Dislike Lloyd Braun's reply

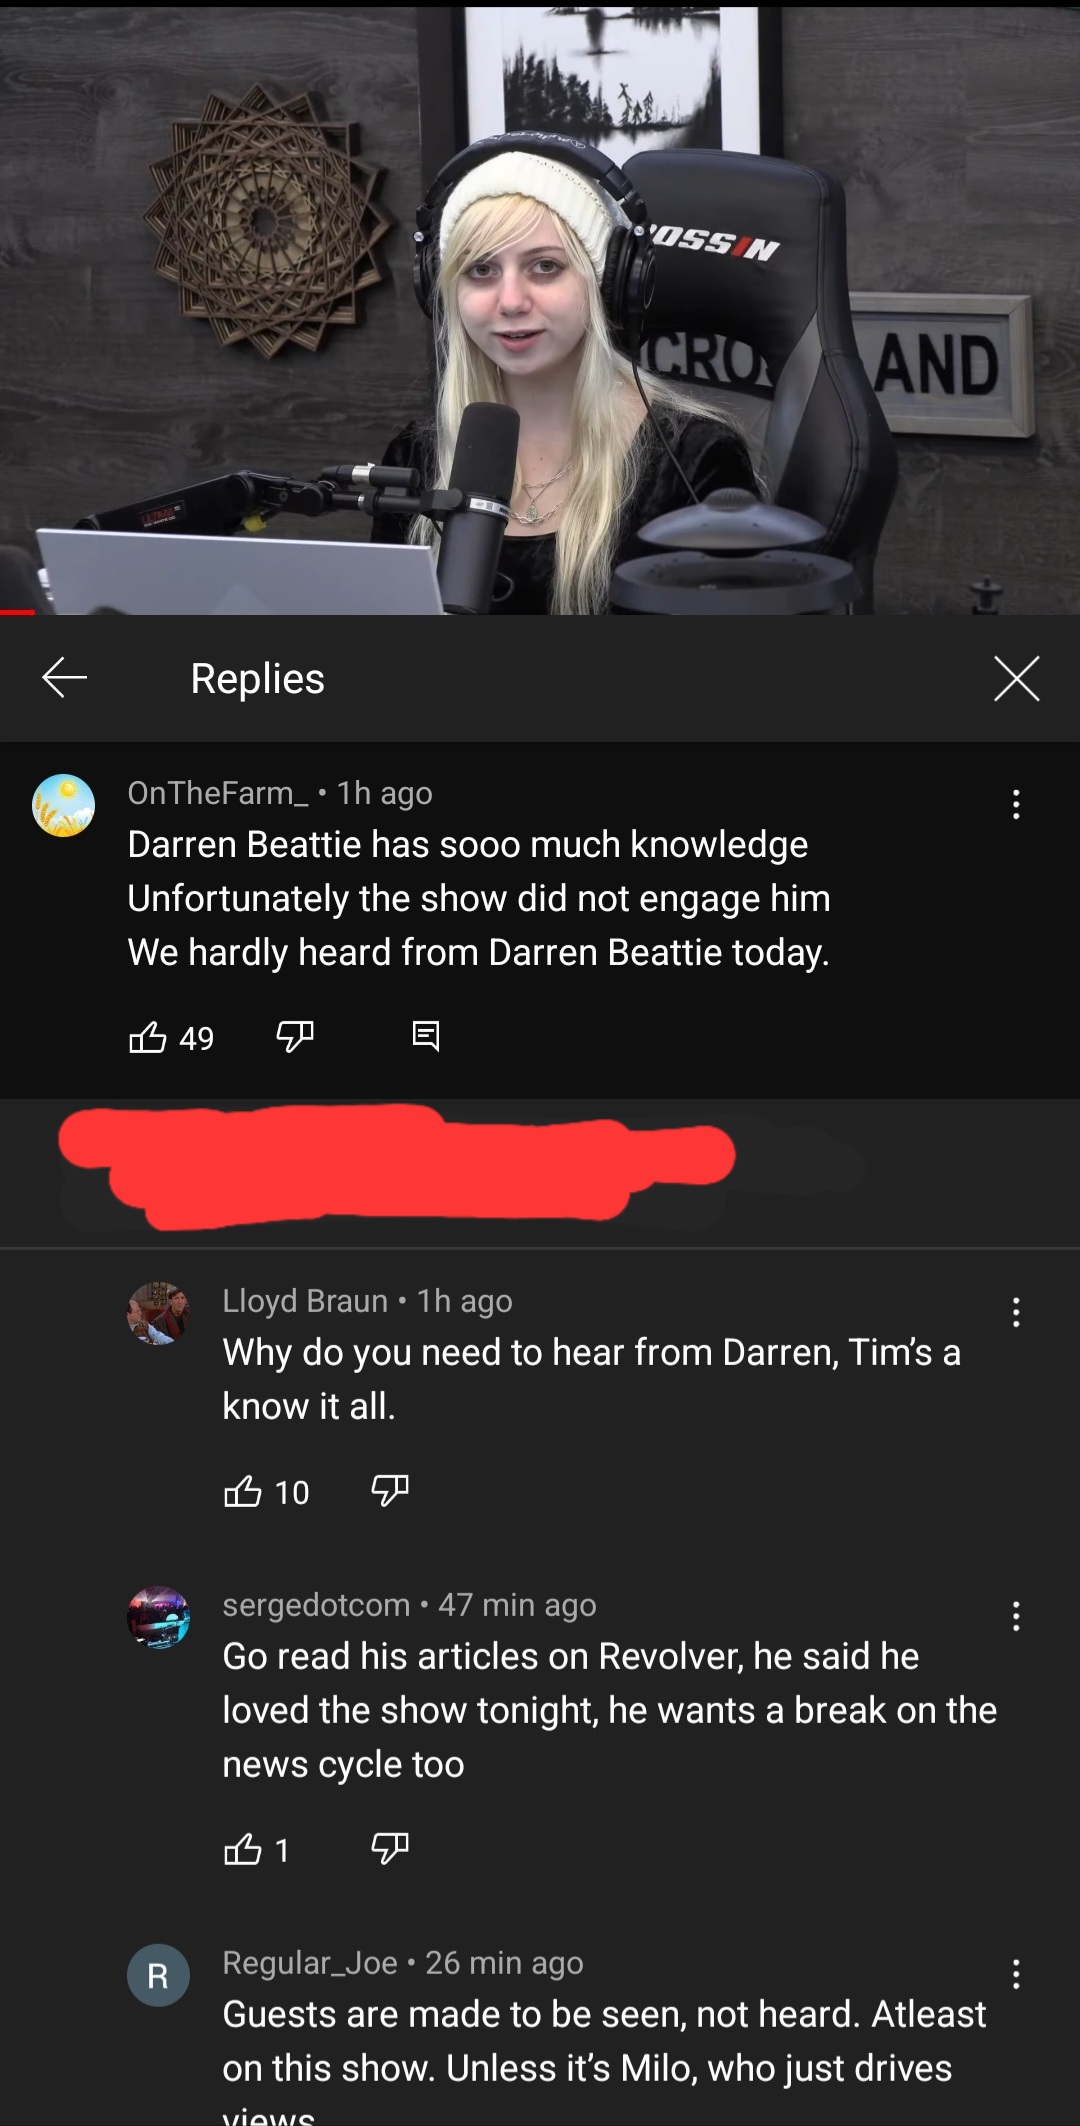(390, 1492)
